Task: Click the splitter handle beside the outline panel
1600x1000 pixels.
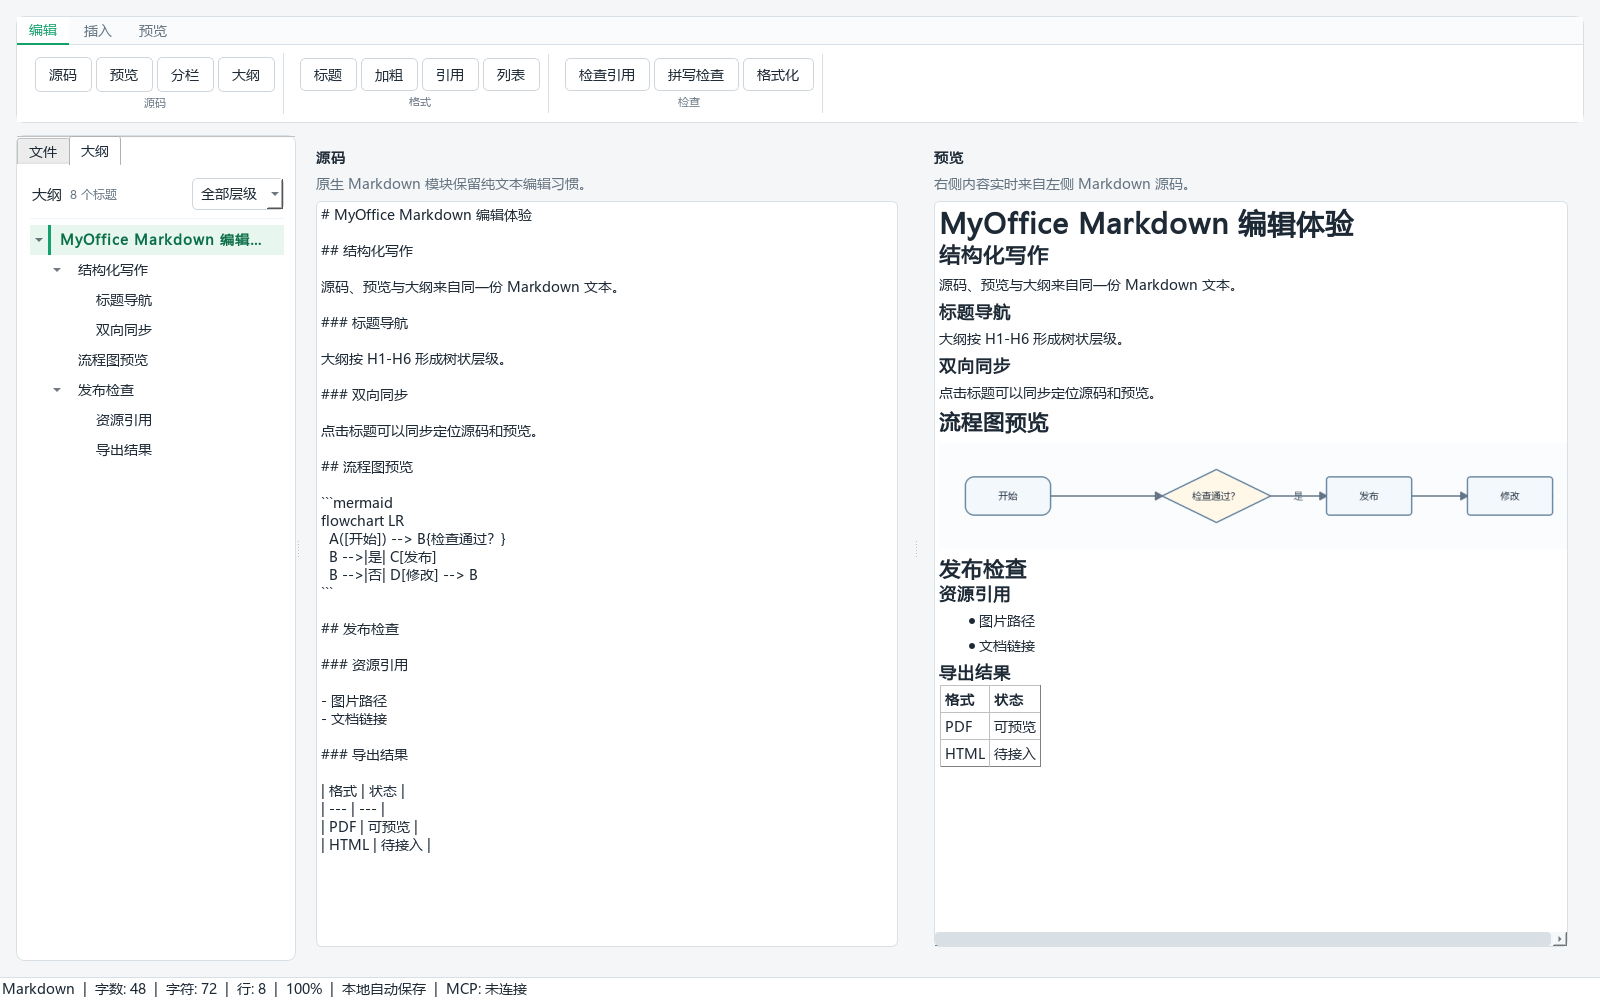Action: click(x=299, y=549)
